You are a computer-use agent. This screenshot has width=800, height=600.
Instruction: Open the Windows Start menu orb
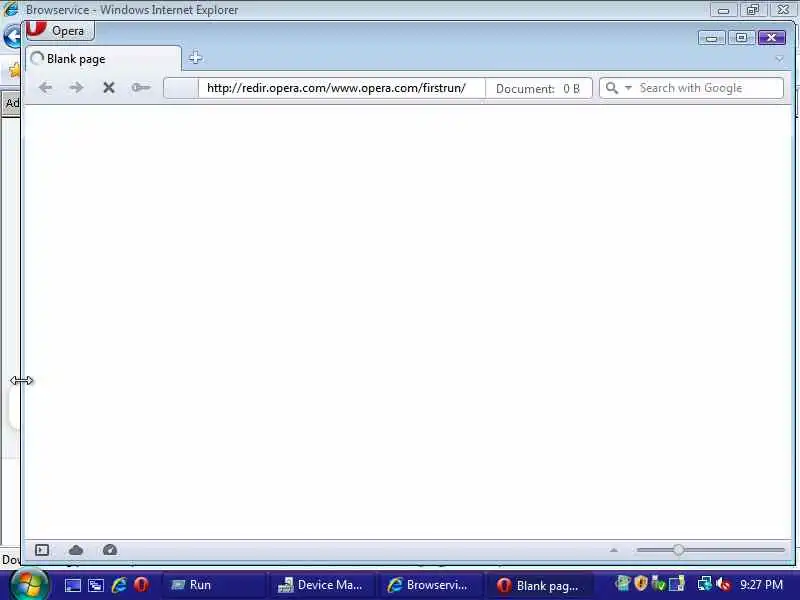click(x=30, y=585)
